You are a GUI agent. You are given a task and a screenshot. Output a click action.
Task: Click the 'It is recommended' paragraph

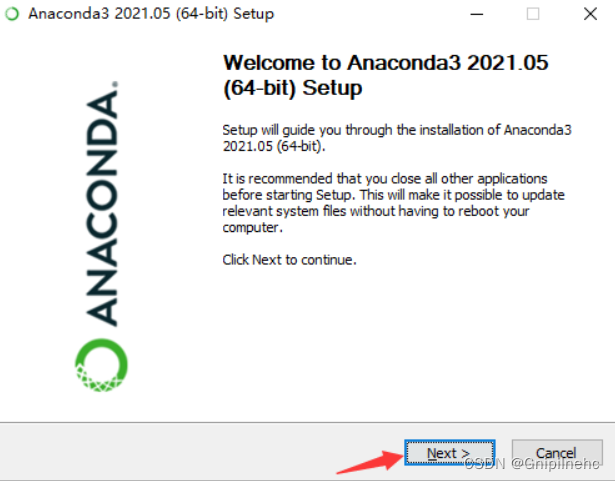pos(393,203)
